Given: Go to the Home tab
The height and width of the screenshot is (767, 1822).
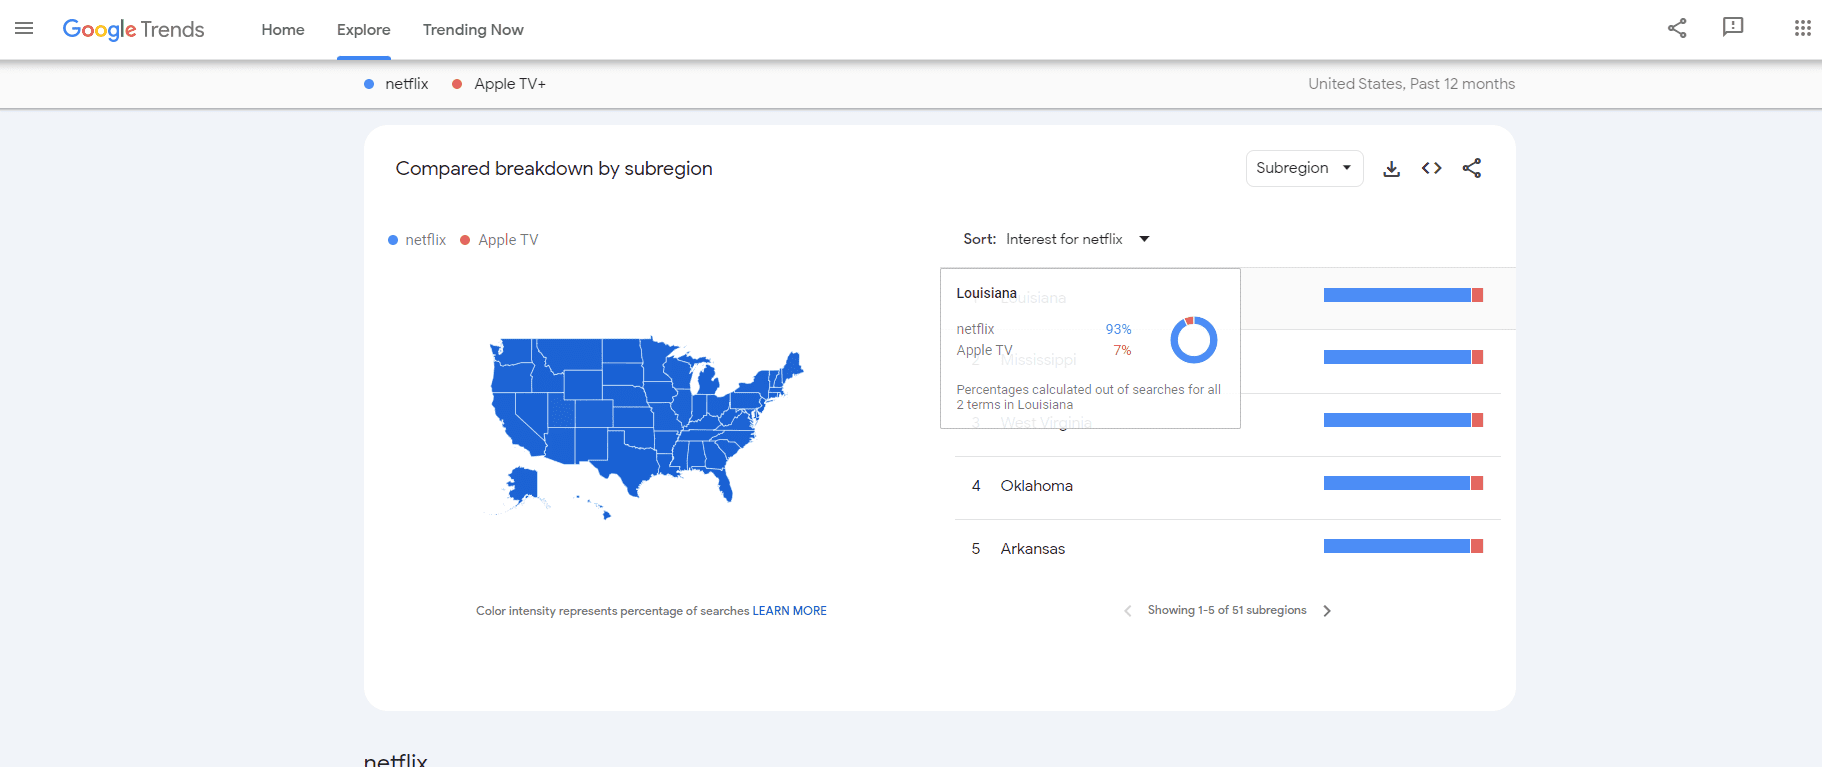Looking at the screenshot, I should pyautogui.click(x=283, y=30).
